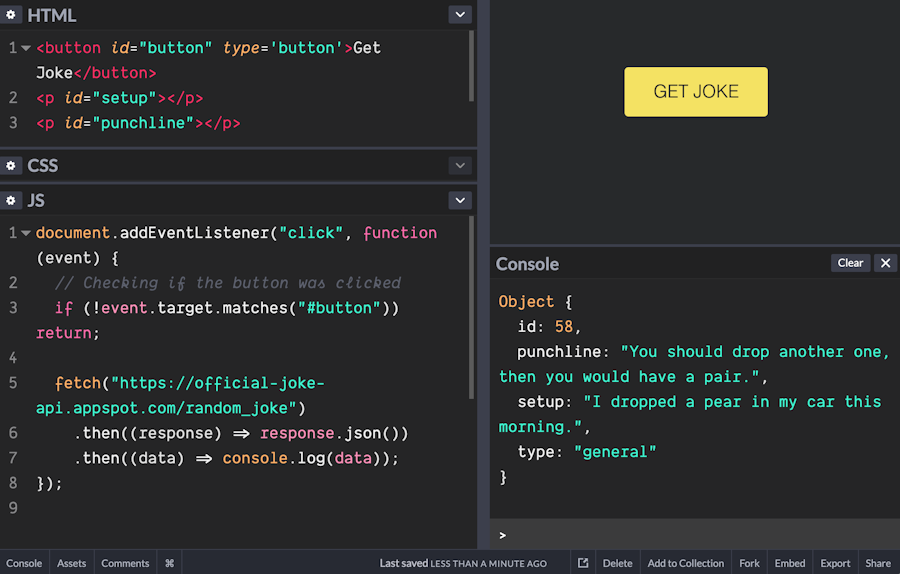Click the console command input line
This screenshot has width=900, height=574.
click(x=700, y=535)
